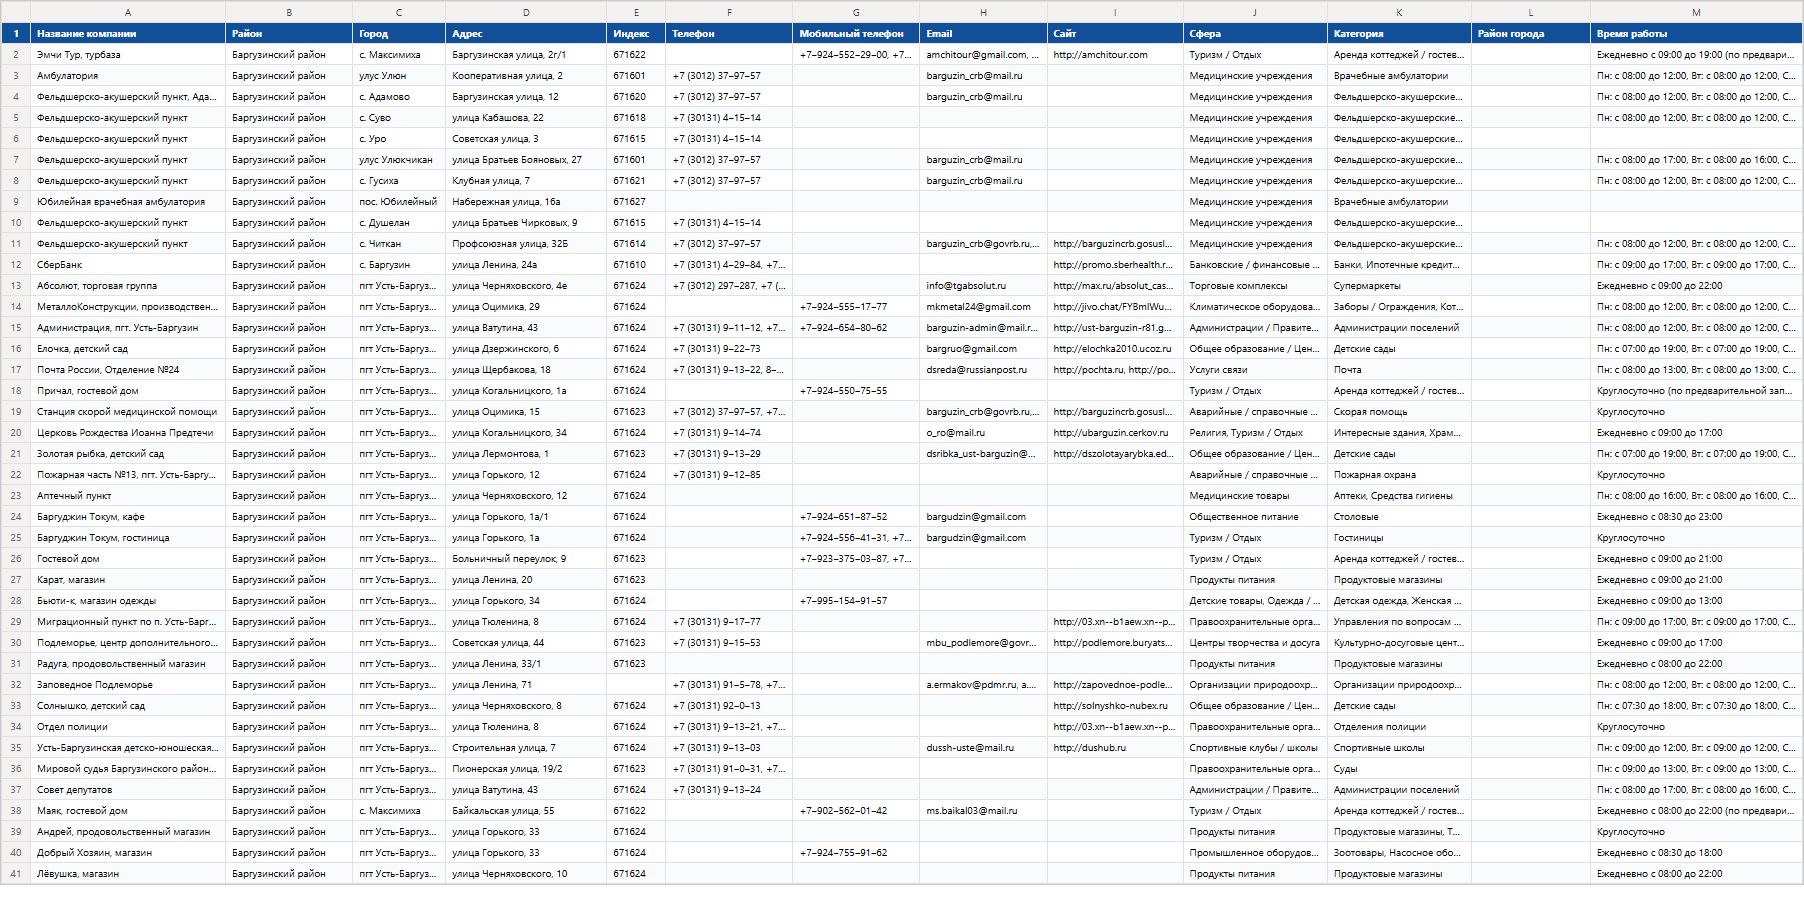Click the phone "+7 (30131) 9-12-85"
This screenshot has width=1804, height=902.
click(729, 475)
